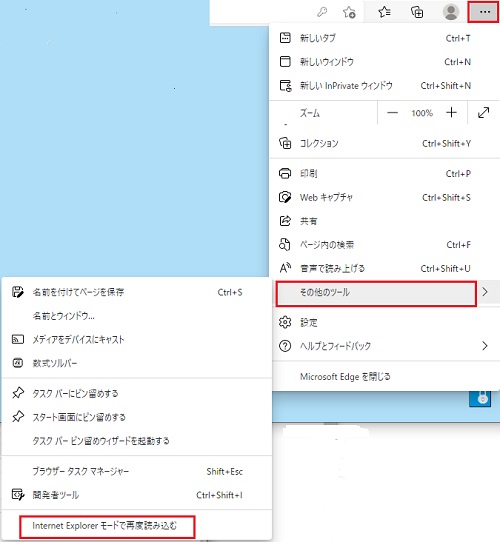The image size is (500, 542).
Task: Open the Settings and more ellipsis menu
Action: click(484, 12)
